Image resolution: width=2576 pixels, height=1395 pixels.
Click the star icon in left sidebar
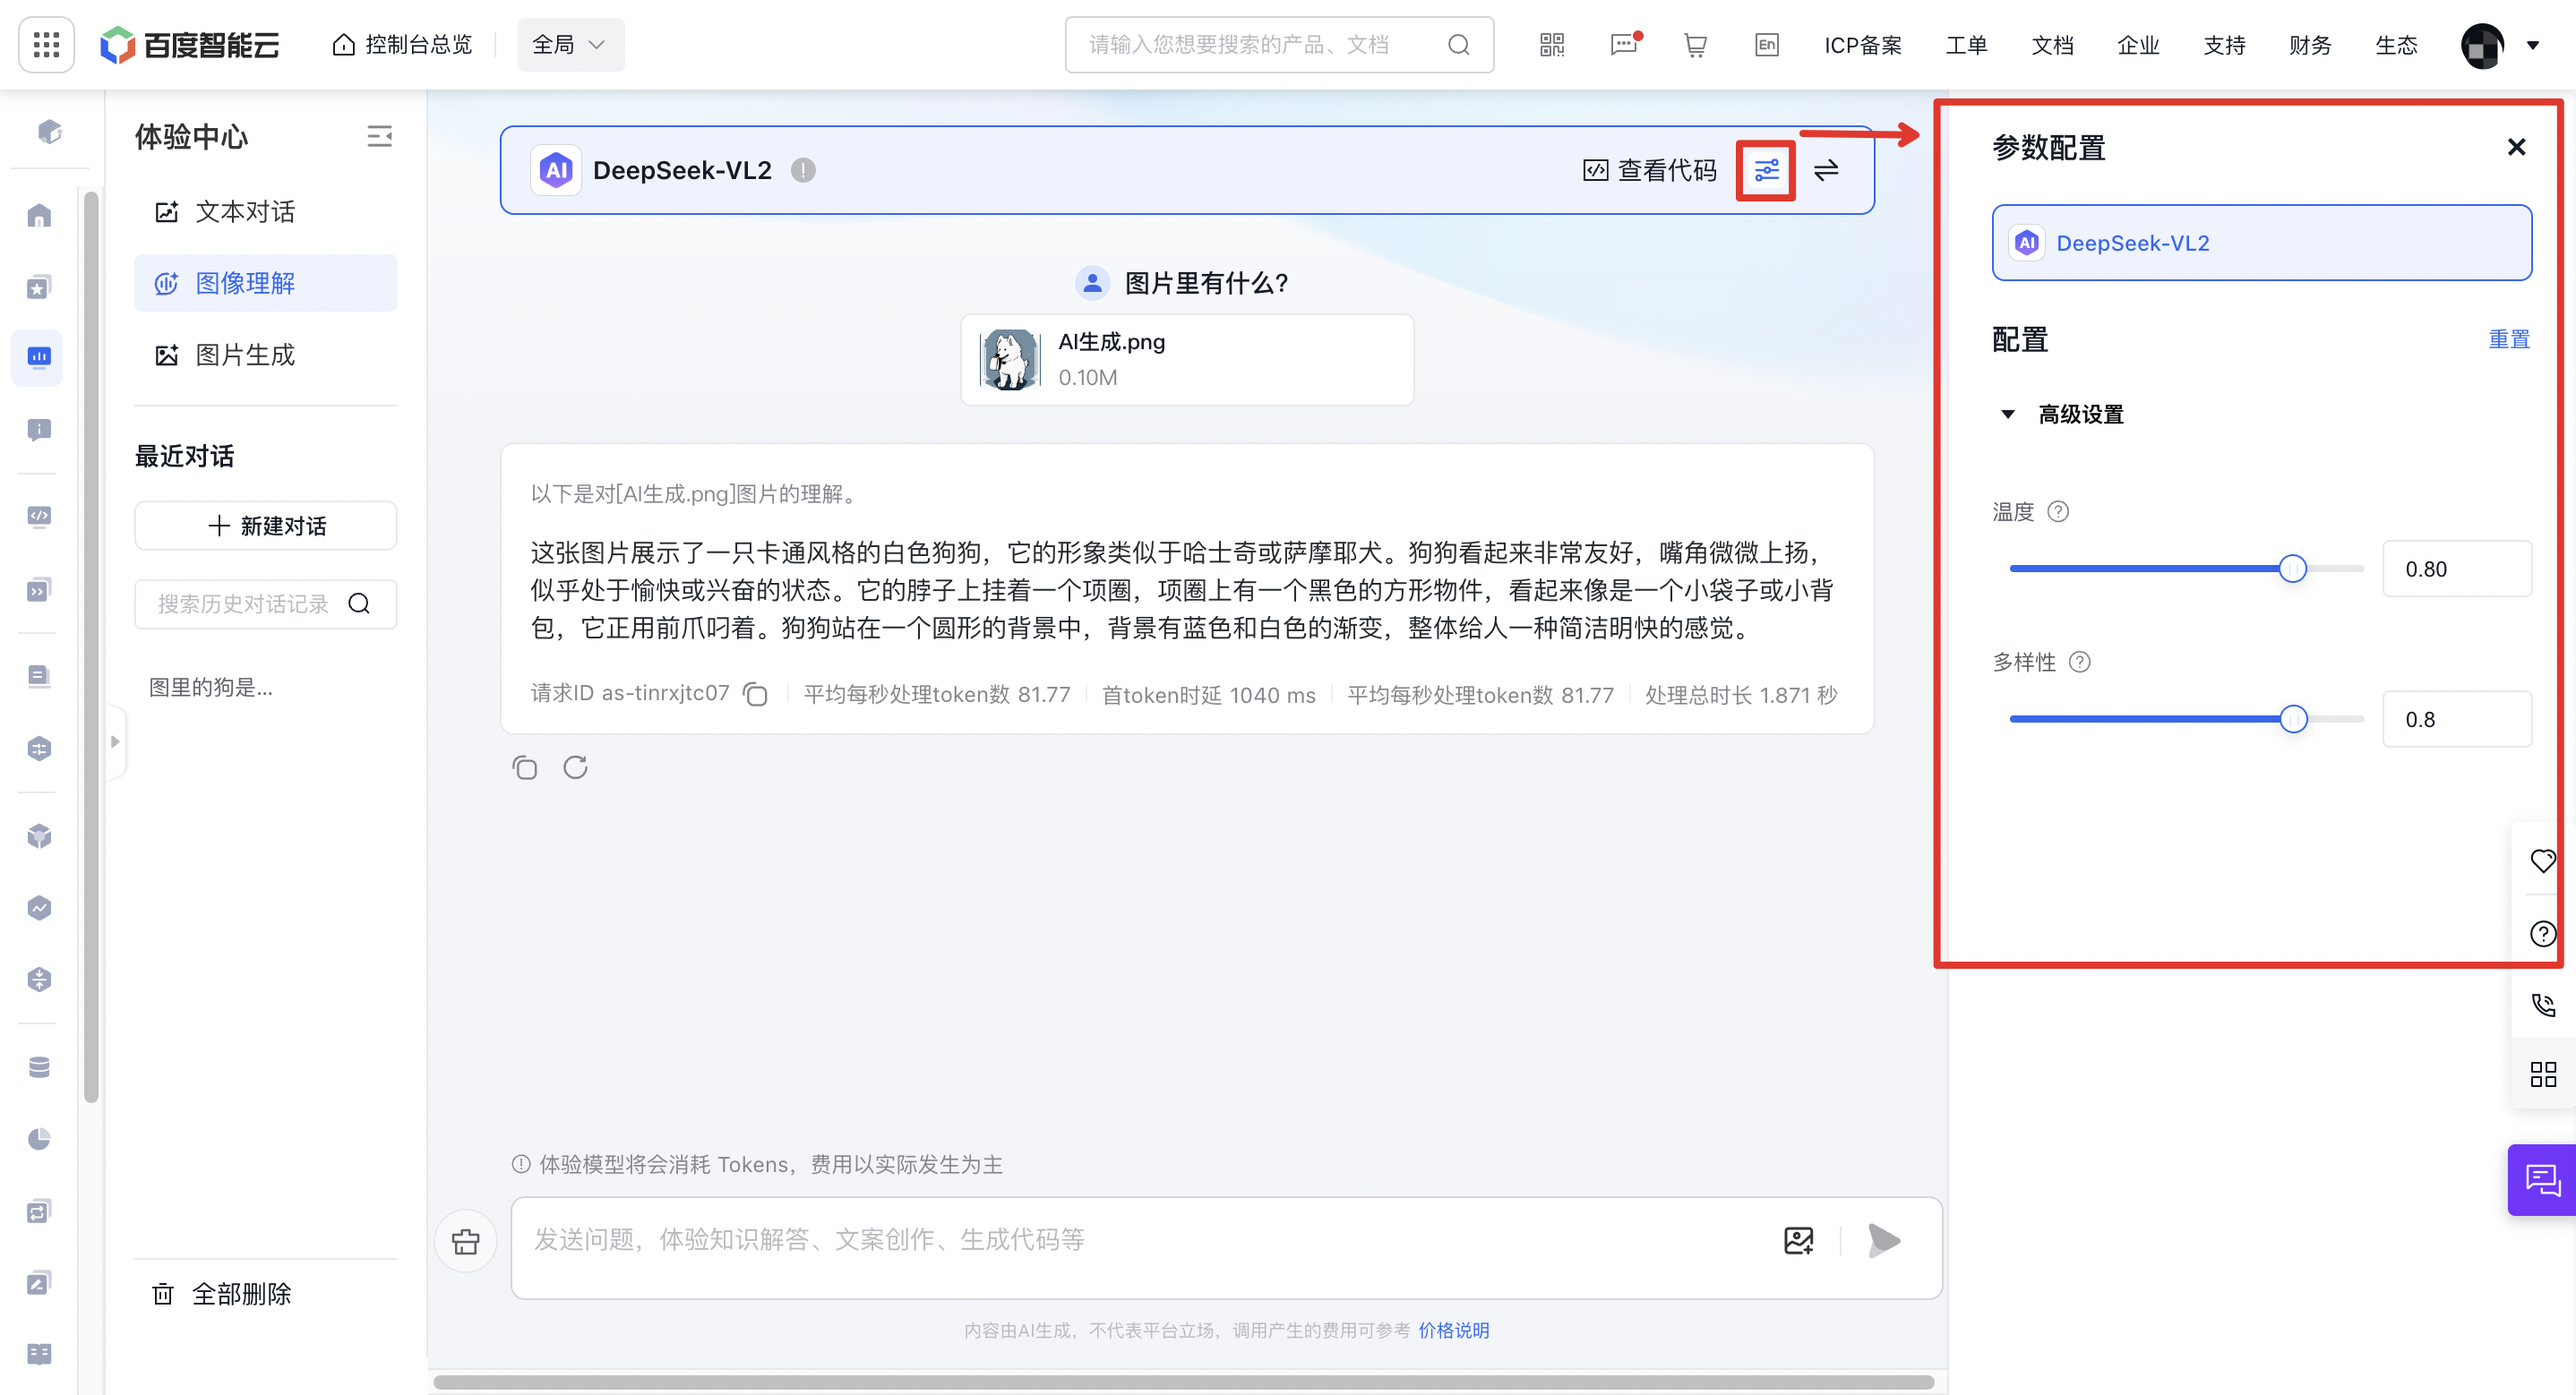pyautogui.click(x=39, y=288)
